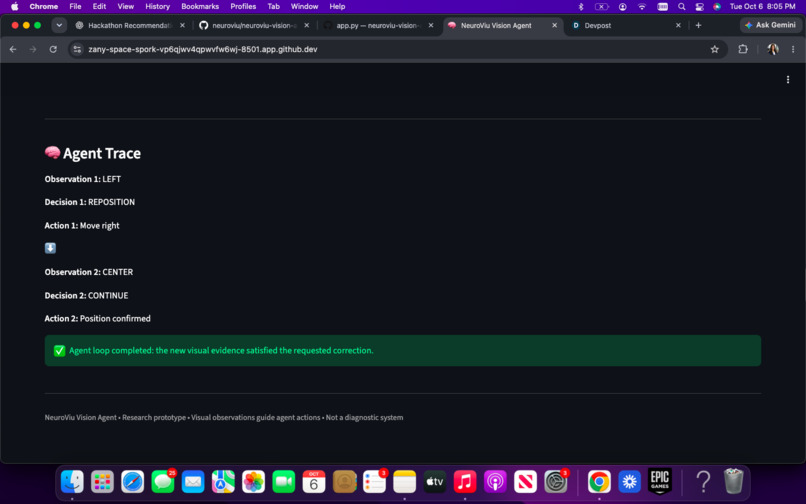806x504 pixels.
Task: Open Finder from the Dock
Action: tap(72, 482)
